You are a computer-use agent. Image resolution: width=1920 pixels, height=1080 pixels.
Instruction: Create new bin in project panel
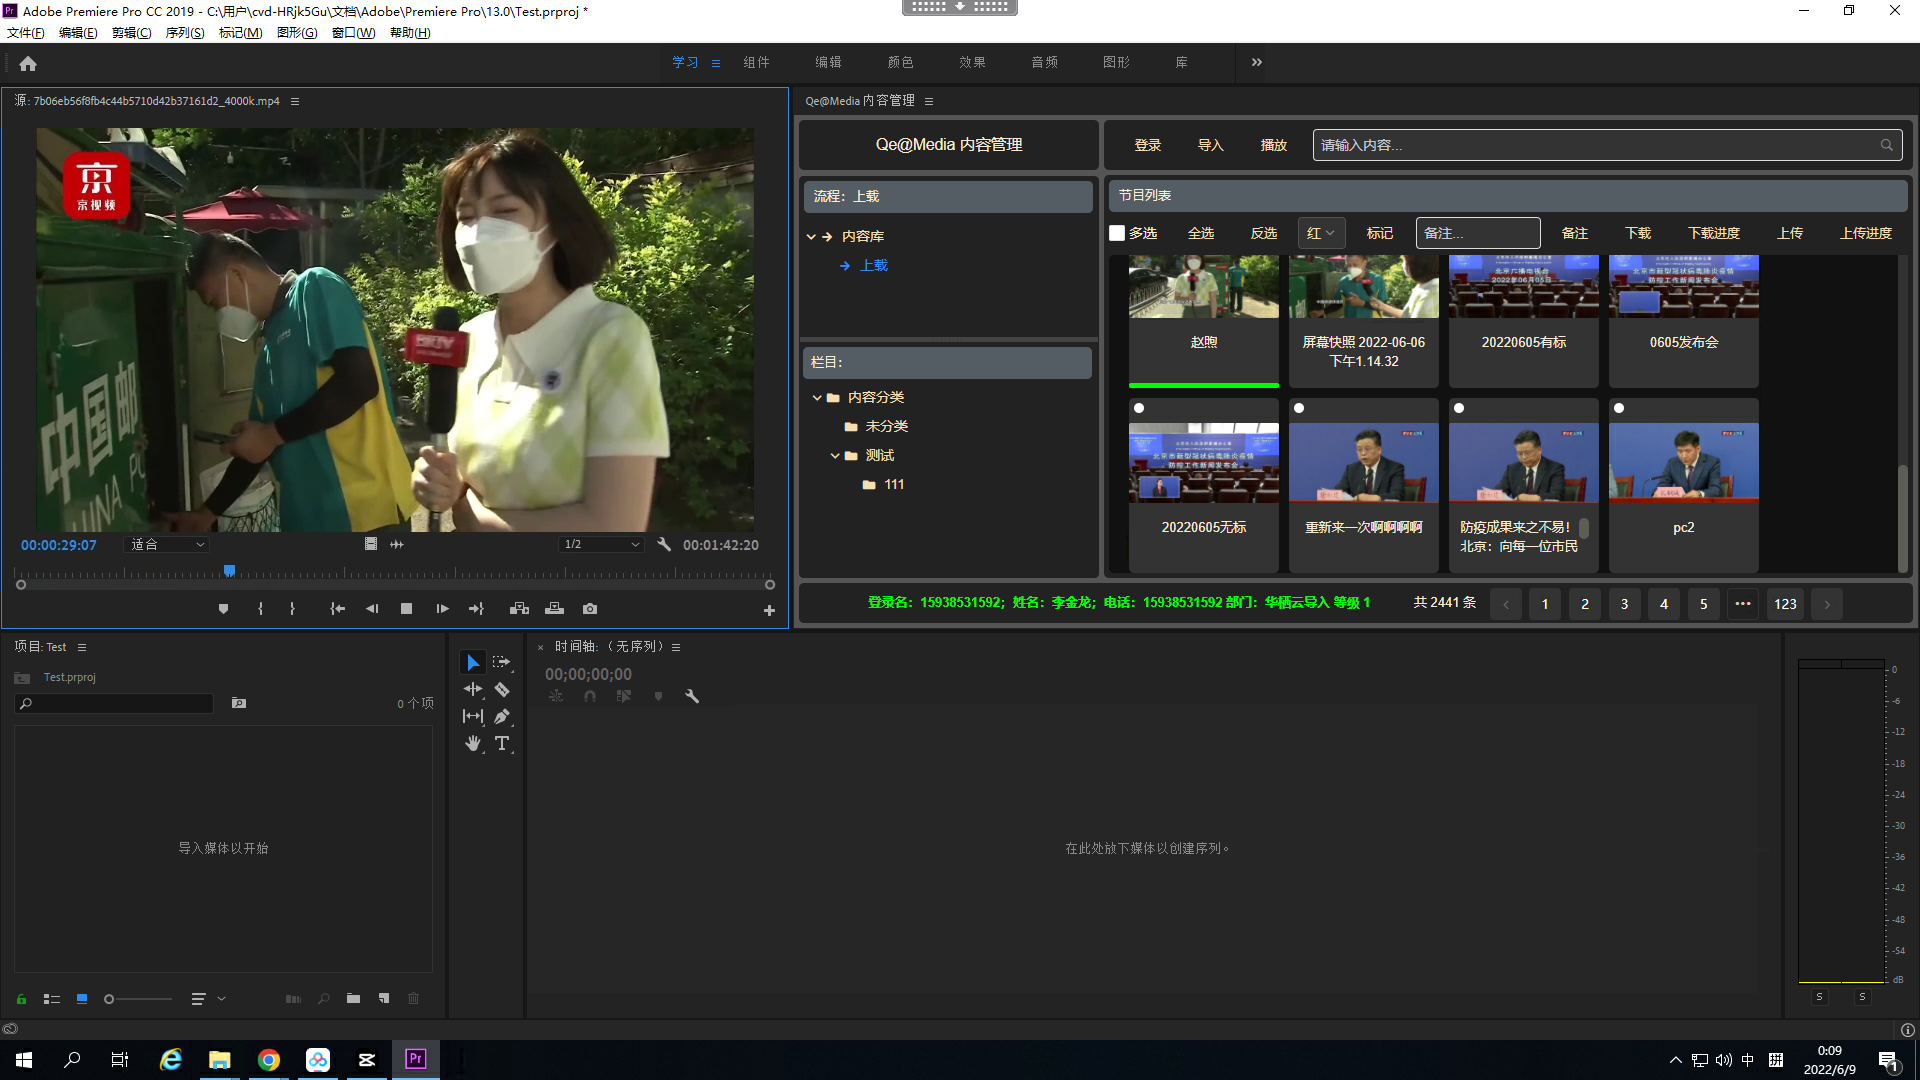pos(353,998)
